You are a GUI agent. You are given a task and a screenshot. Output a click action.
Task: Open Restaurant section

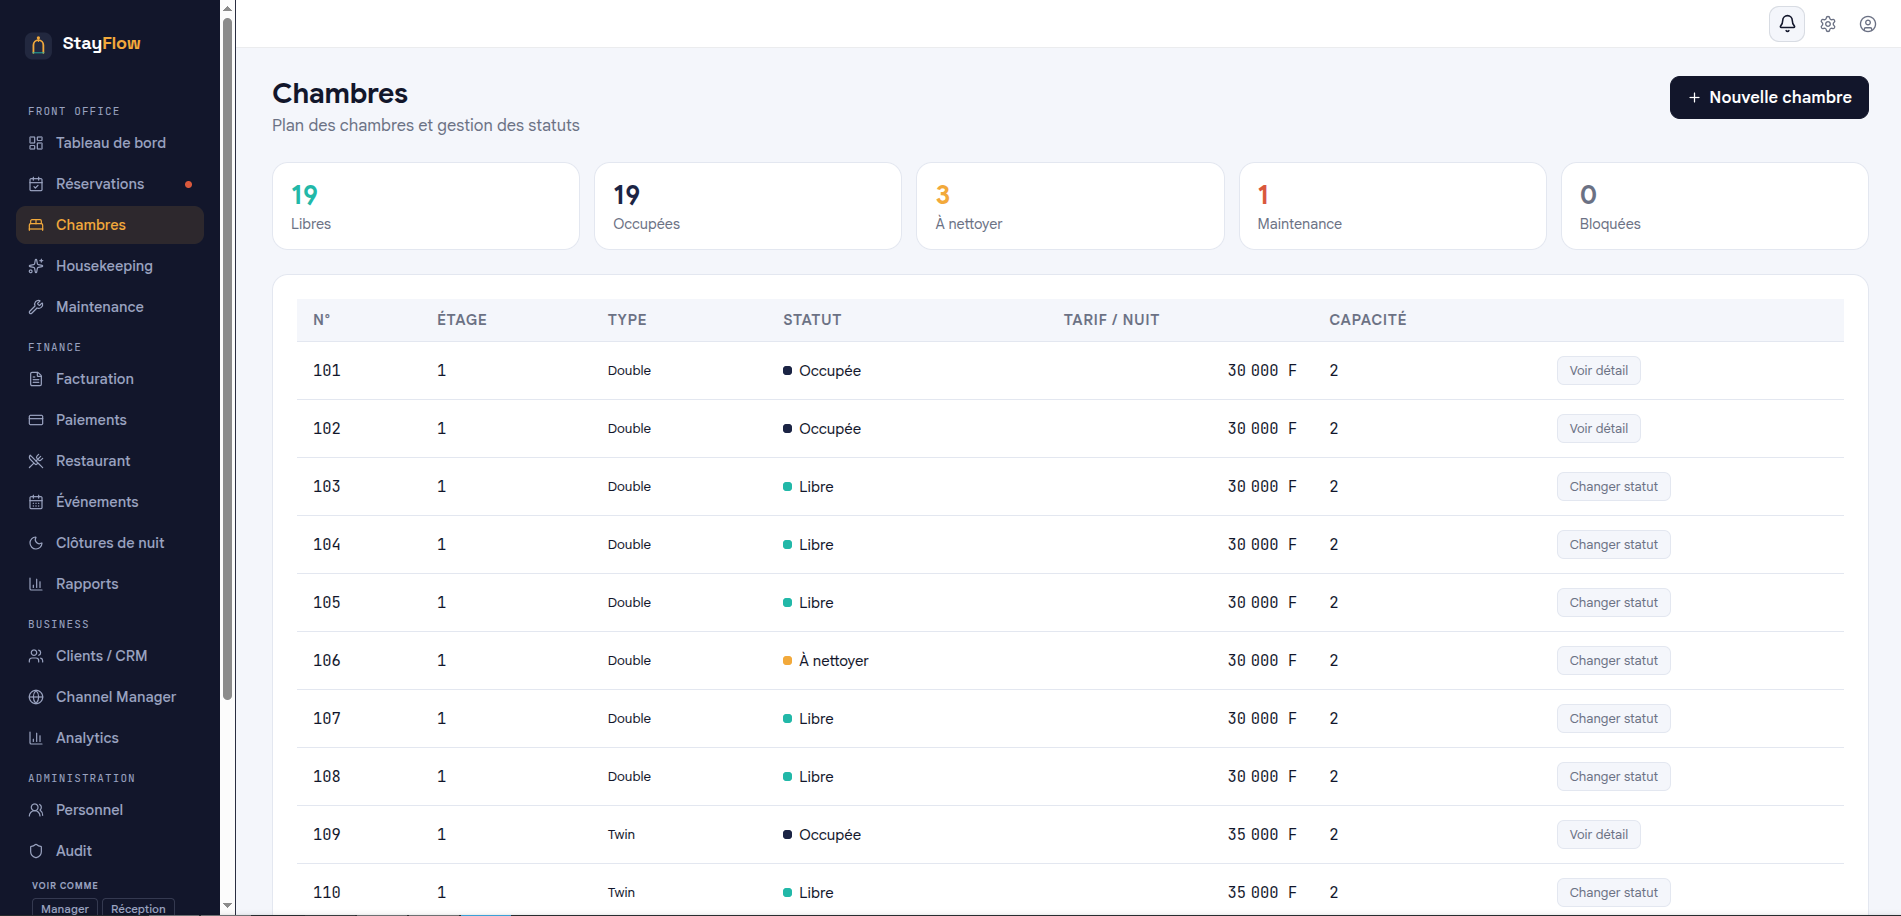(110, 461)
